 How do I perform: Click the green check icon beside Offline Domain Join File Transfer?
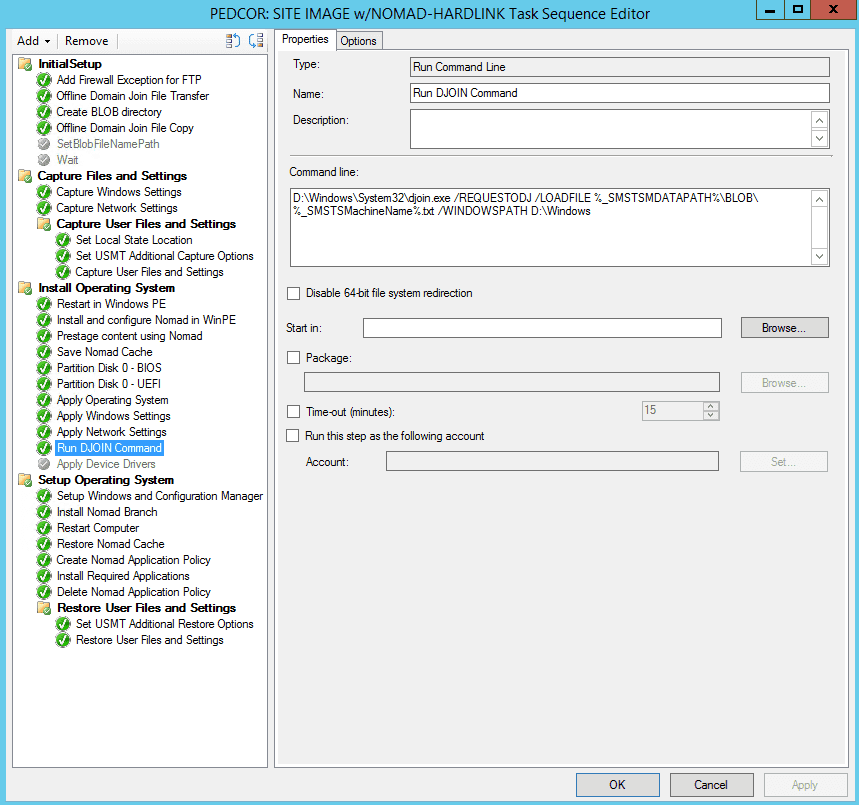click(44, 96)
